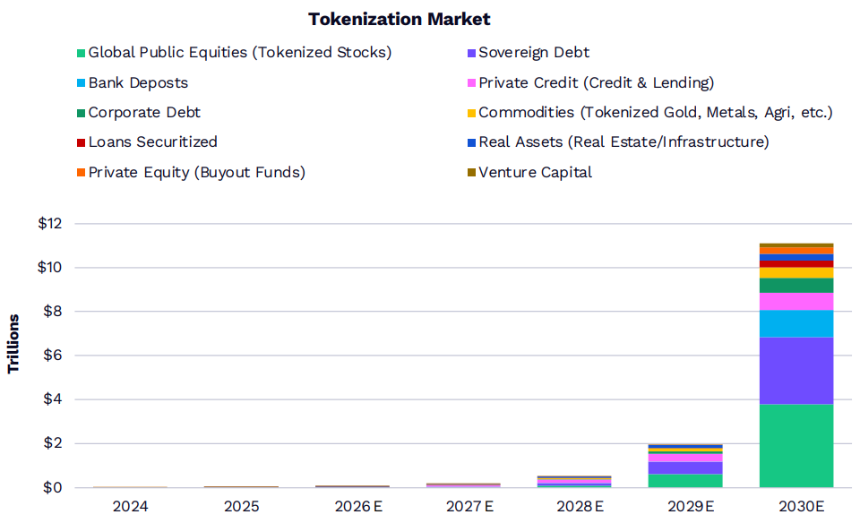Click the pink Private Credit segment in 2030E
The height and width of the screenshot is (523, 860).
point(796,301)
